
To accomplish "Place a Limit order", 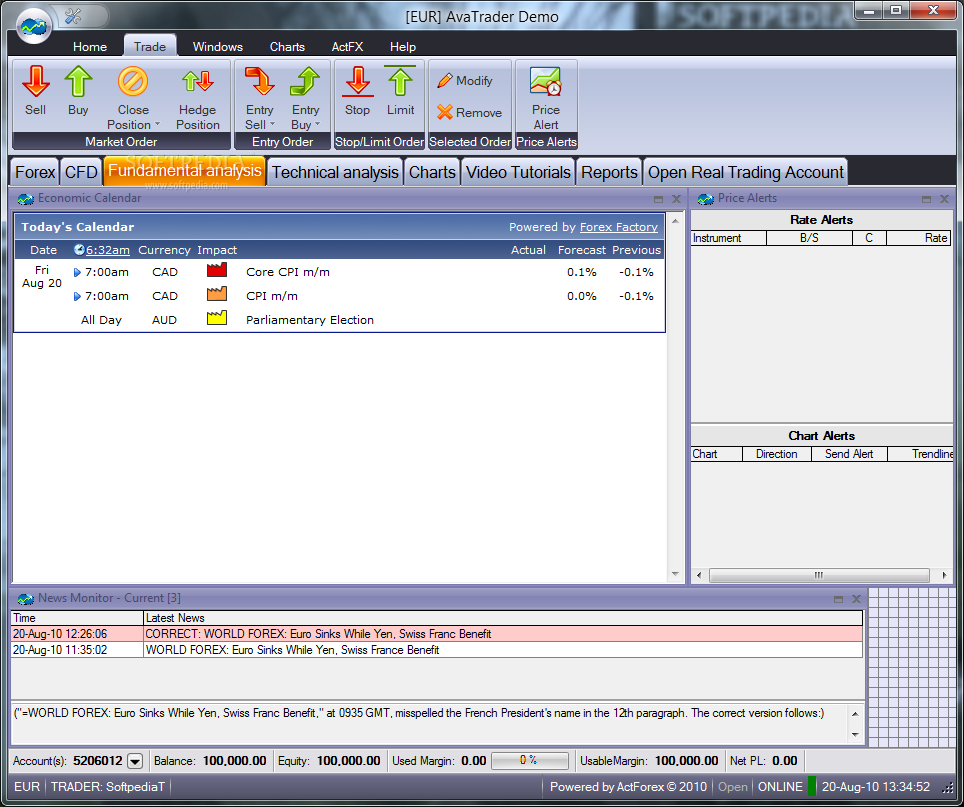I will click(x=400, y=90).
